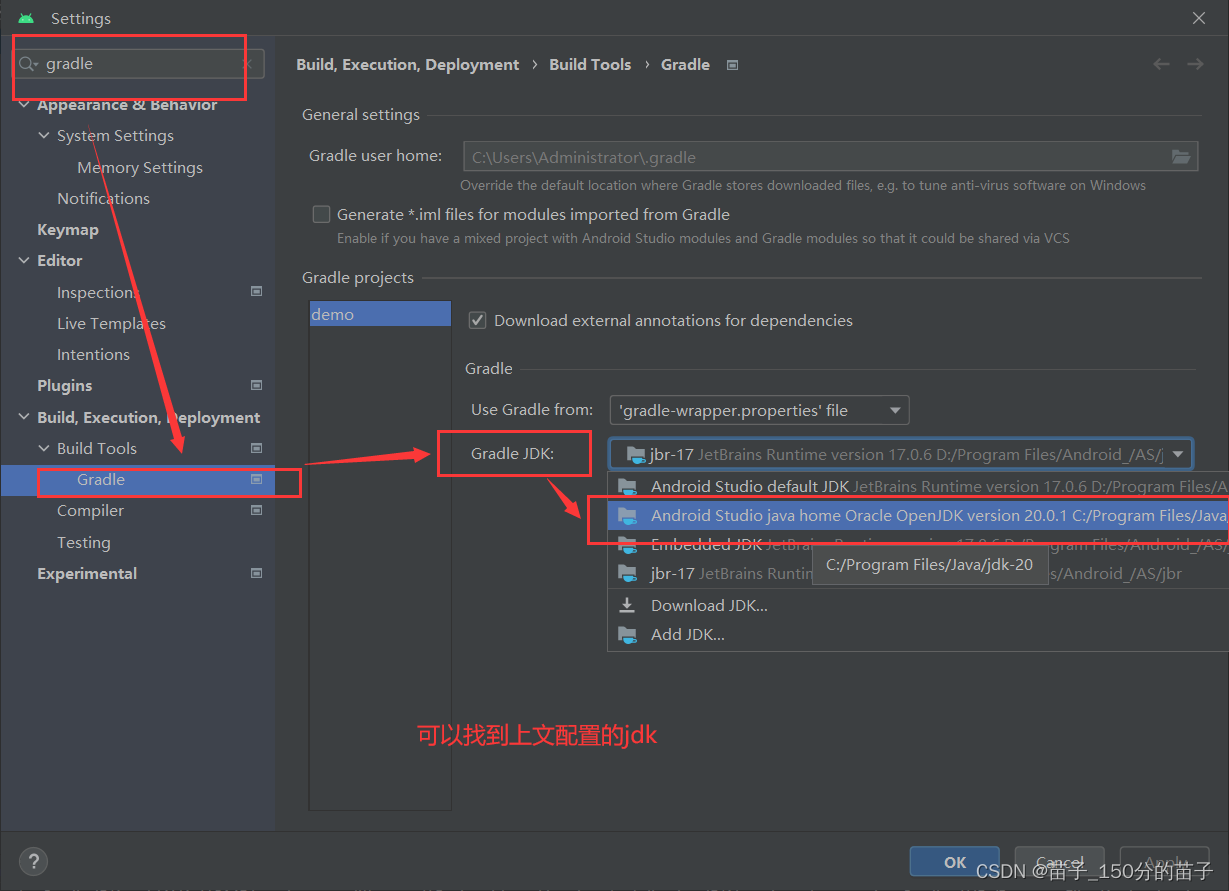This screenshot has width=1229, height=891.
Task: Navigate to Build Tools via the breadcrumb
Action: click(590, 64)
